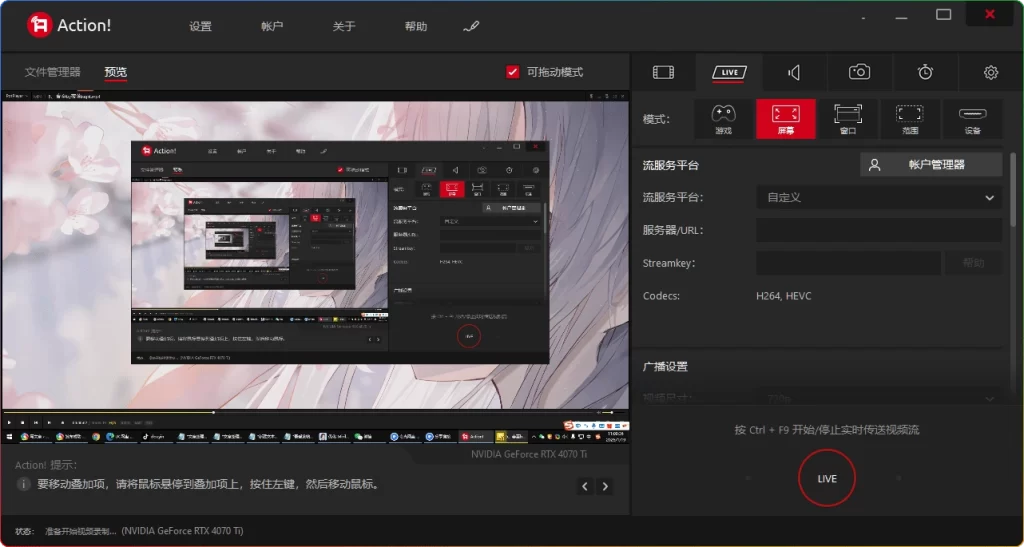Viewport: 1024px width, 547px height.
Task: Click the volume slider in previewed player
Action: click(614, 413)
